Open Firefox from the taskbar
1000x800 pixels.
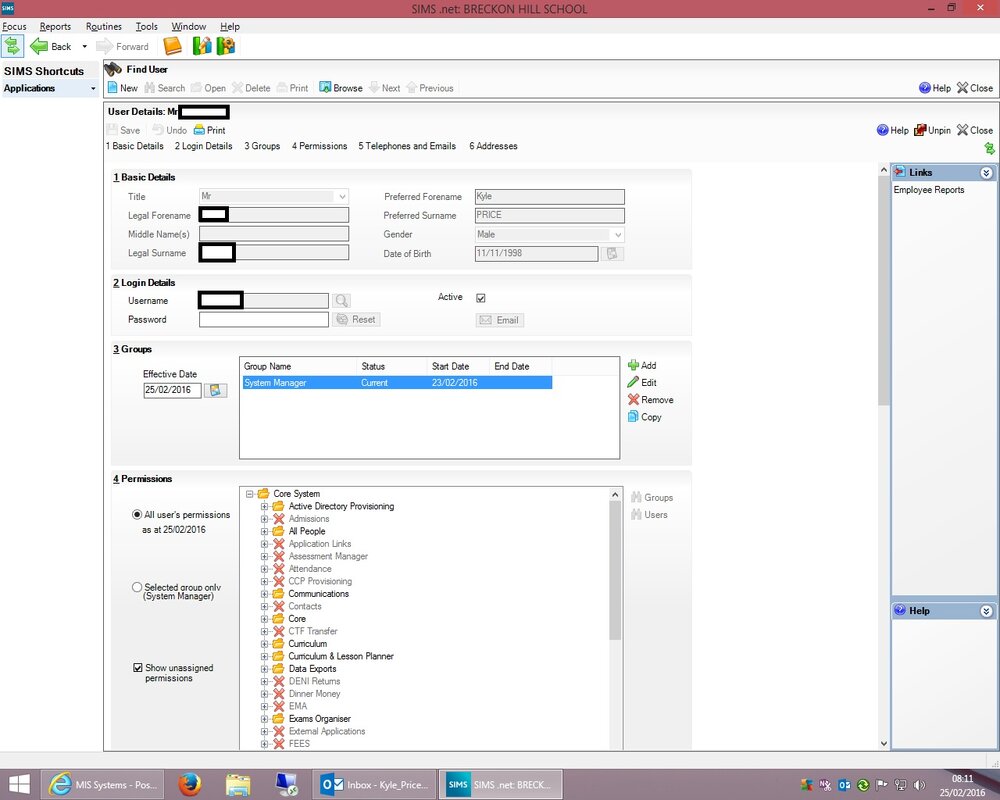click(189, 785)
